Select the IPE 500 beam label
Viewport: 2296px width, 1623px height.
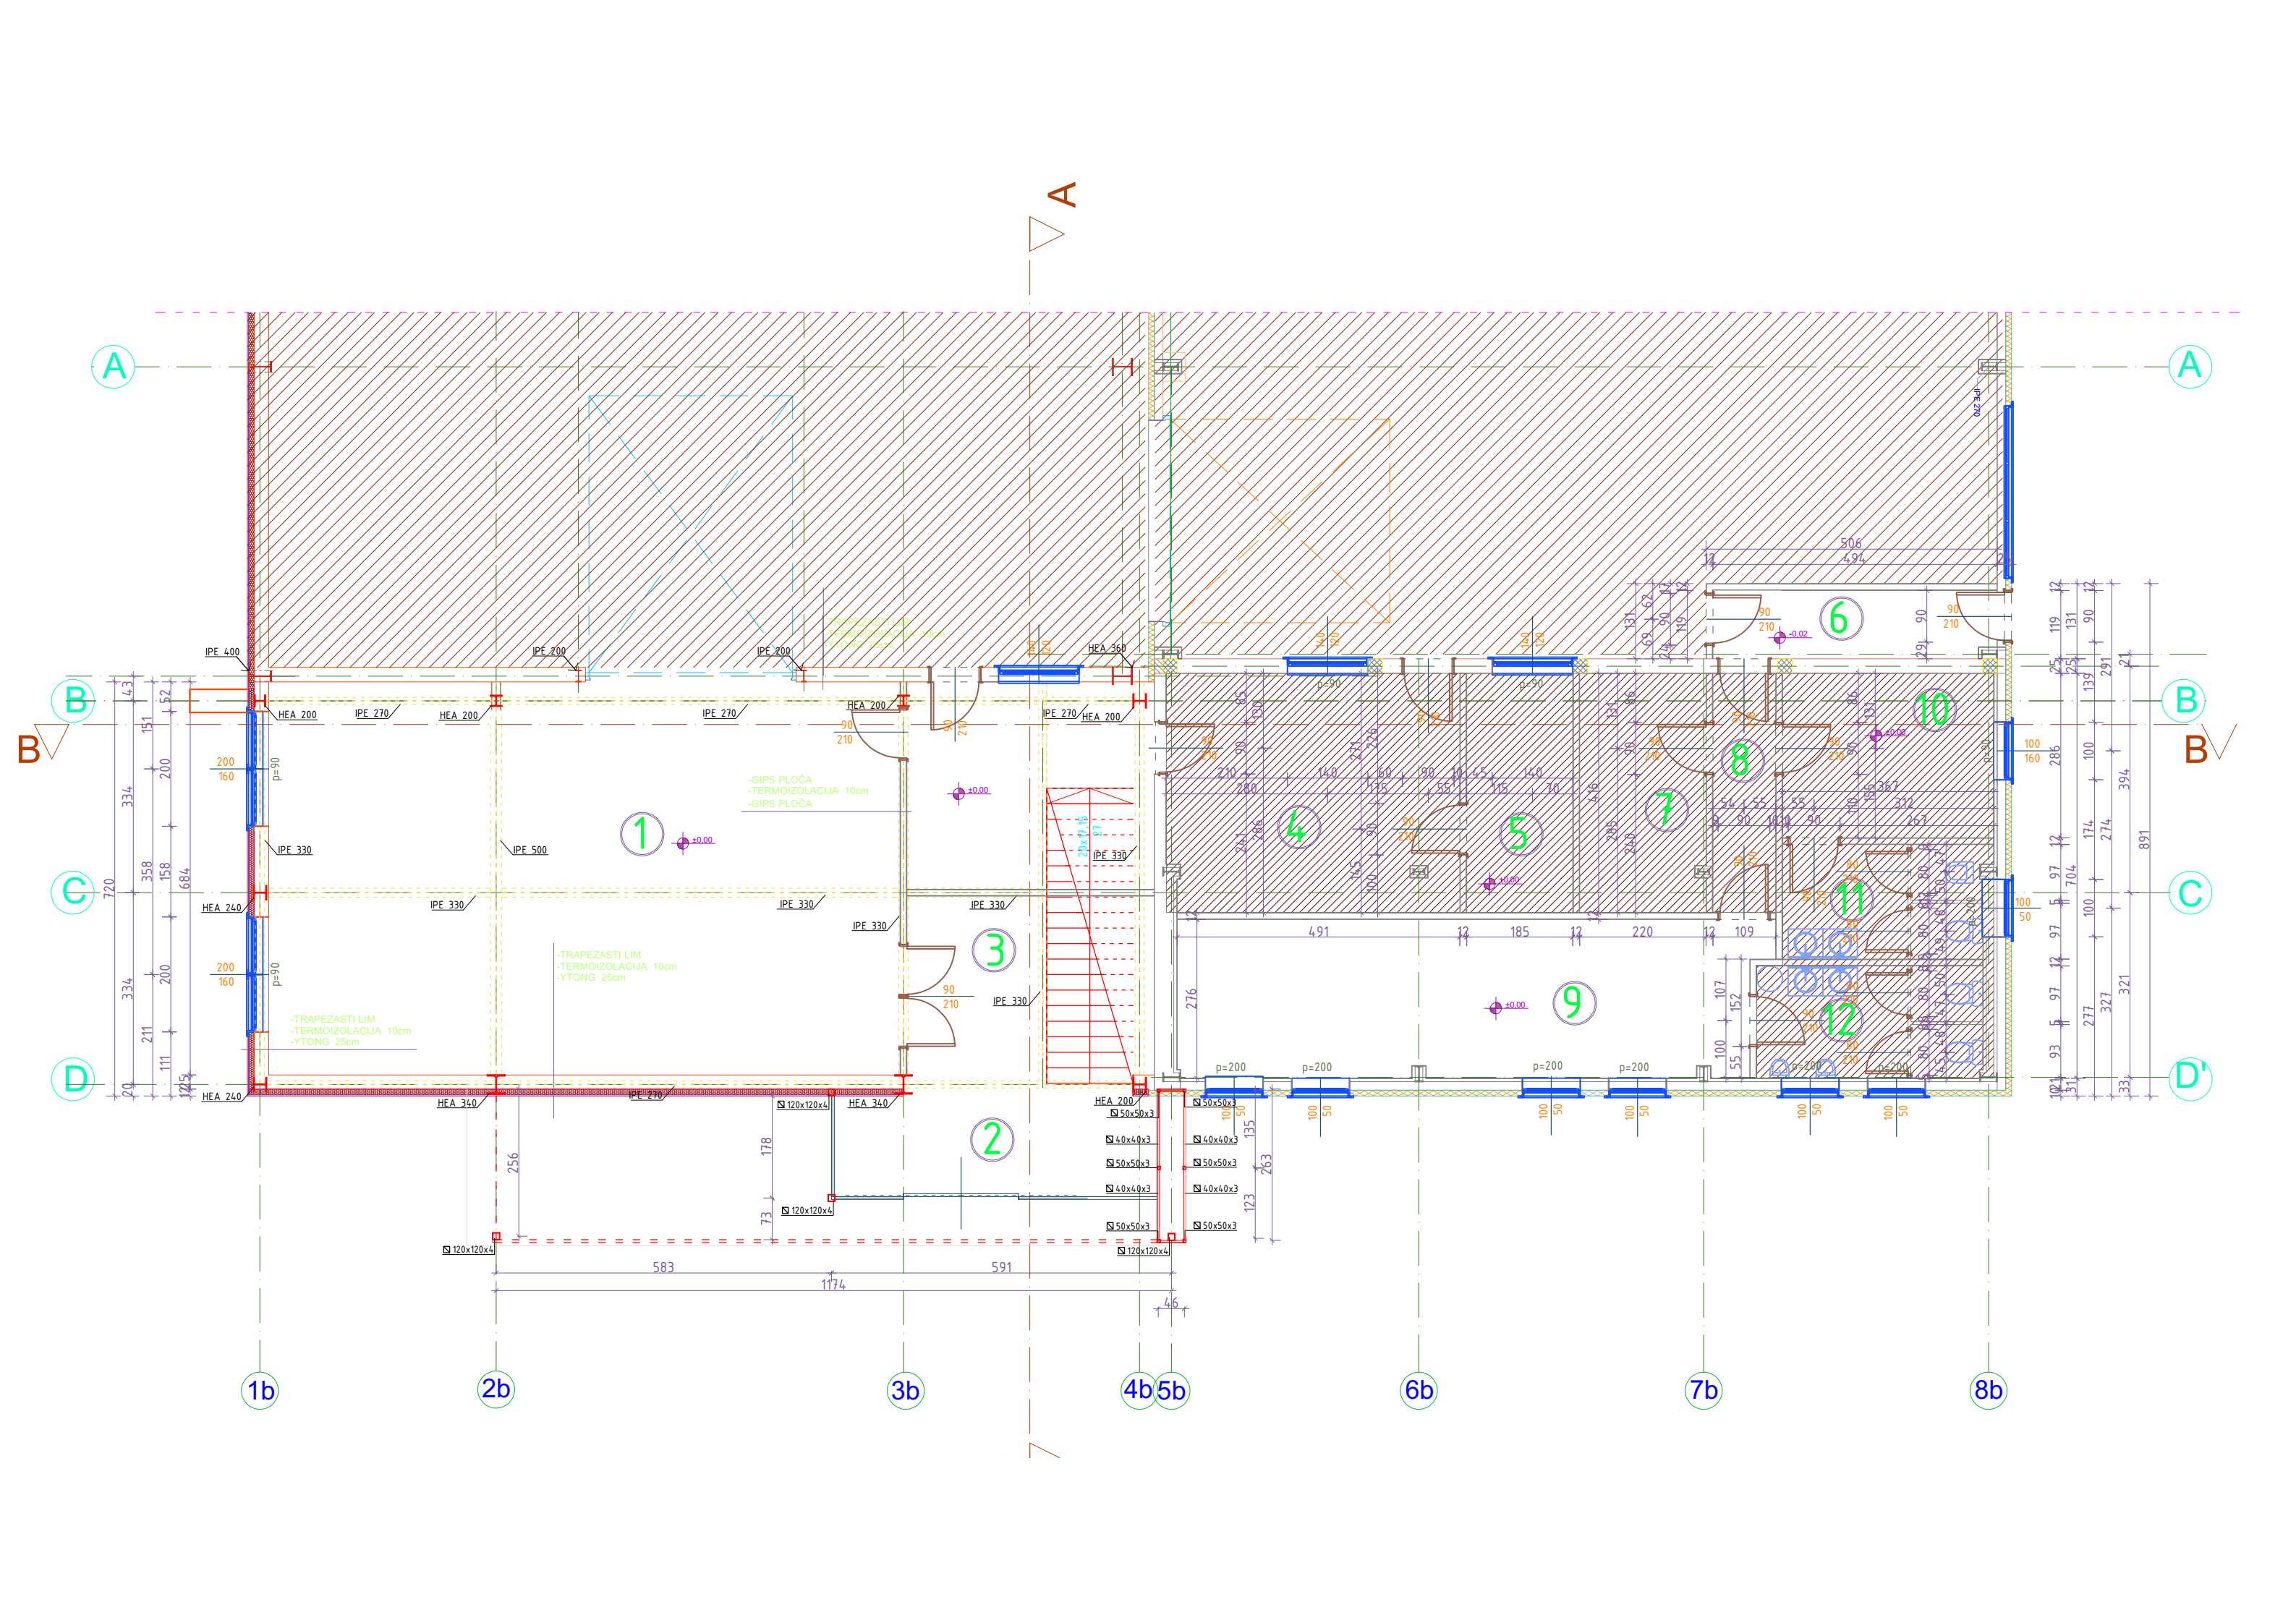tap(529, 850)
